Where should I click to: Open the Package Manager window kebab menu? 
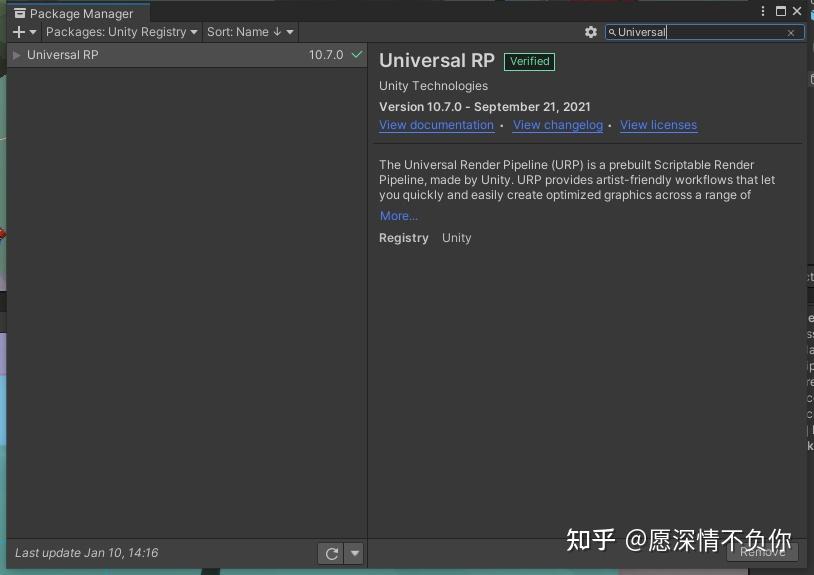click(763, 11)
